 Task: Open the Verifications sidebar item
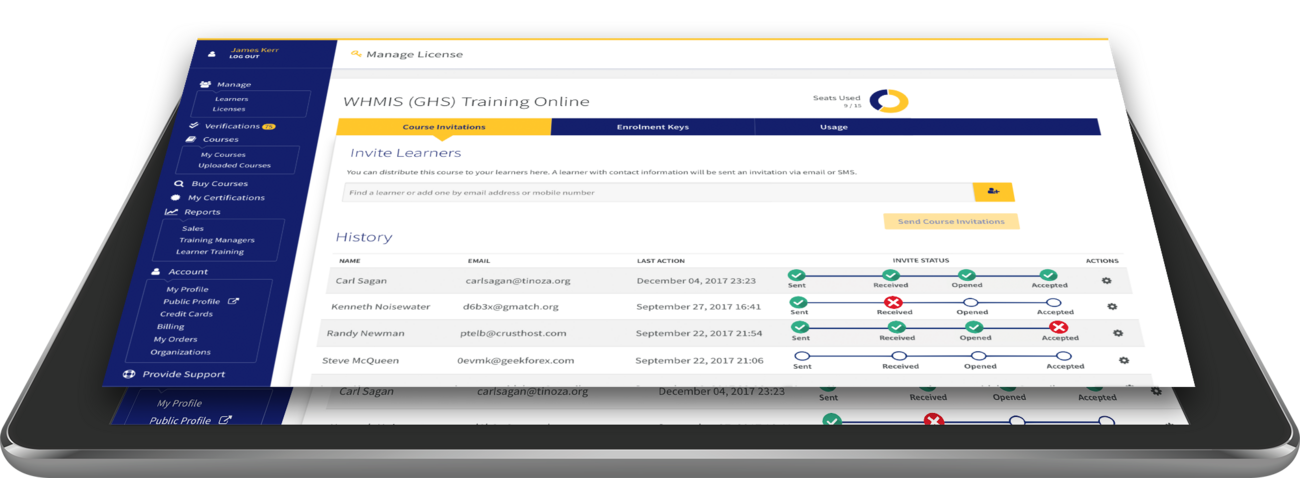pyautogui.click(x=232, y=127)
